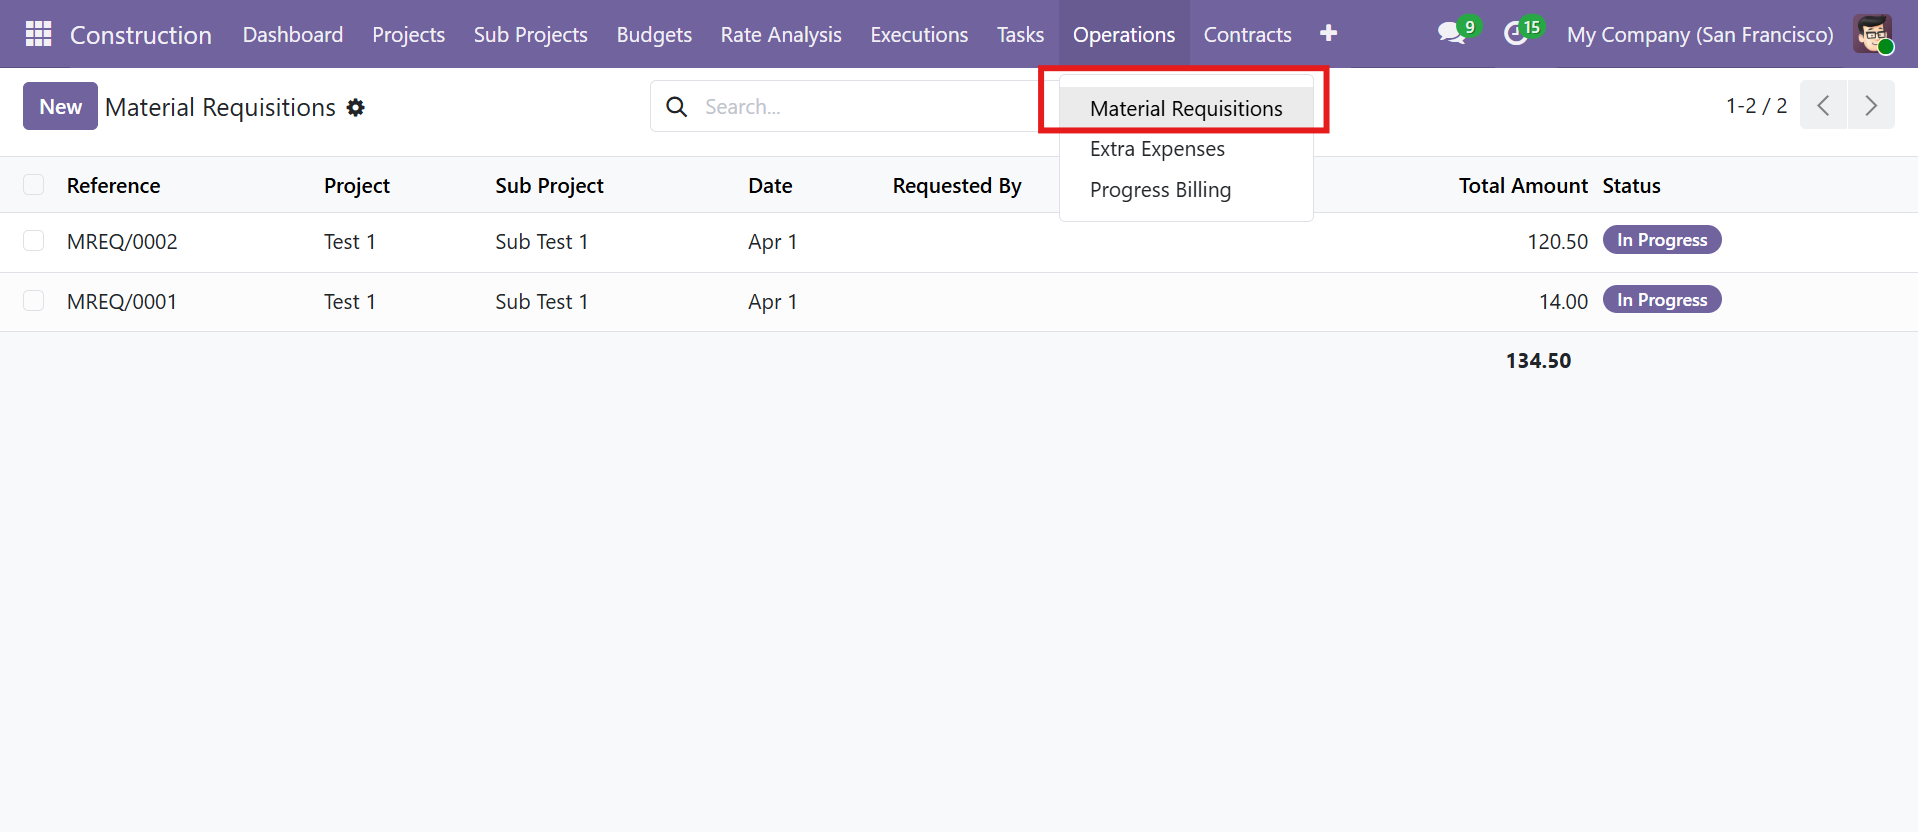Open the Operations menu
The width and height of the screenshot is (1918, 832).
[1124, 34]
